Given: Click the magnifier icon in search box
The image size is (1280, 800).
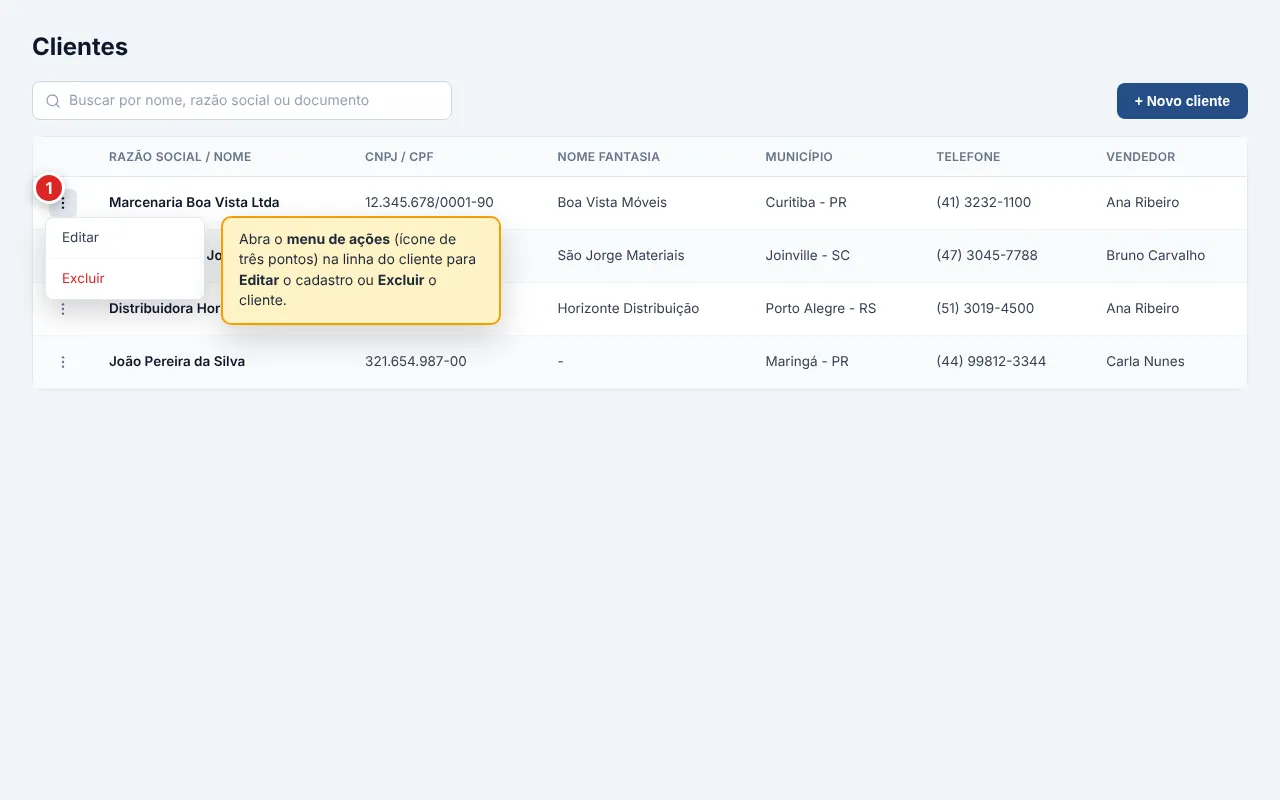Looking at the screenshot, I should click(x=53, y=101).
